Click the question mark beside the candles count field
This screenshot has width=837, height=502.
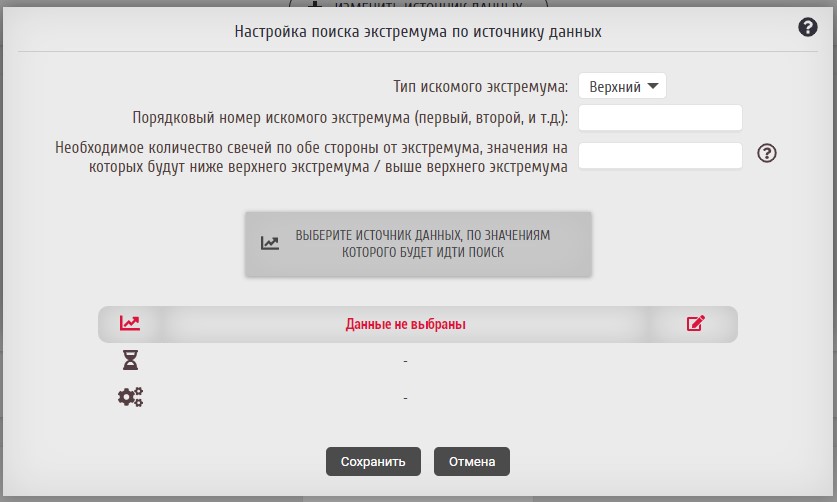pos(767,153)
